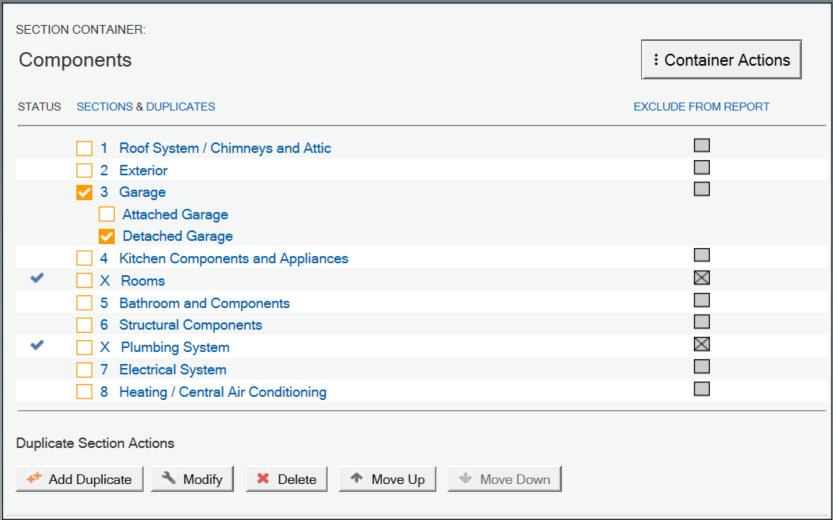The image size is (833, 520).
Task: Click the Status column header
Action: [39, 107]
